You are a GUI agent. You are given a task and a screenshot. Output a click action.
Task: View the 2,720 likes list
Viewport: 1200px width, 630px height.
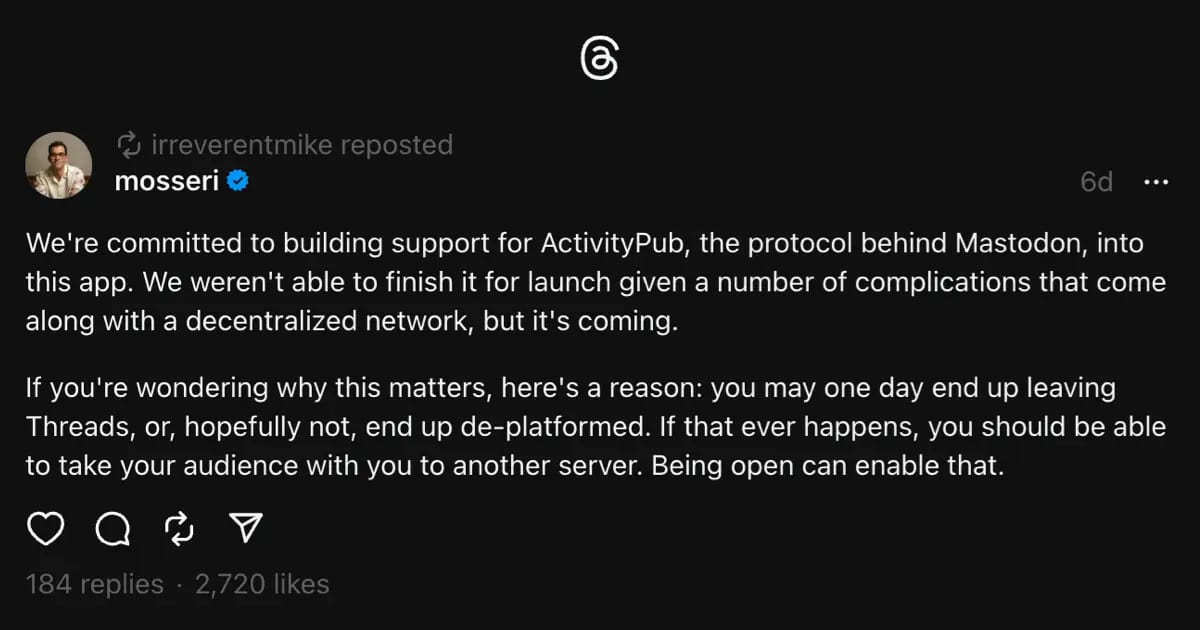pos(262,584)
